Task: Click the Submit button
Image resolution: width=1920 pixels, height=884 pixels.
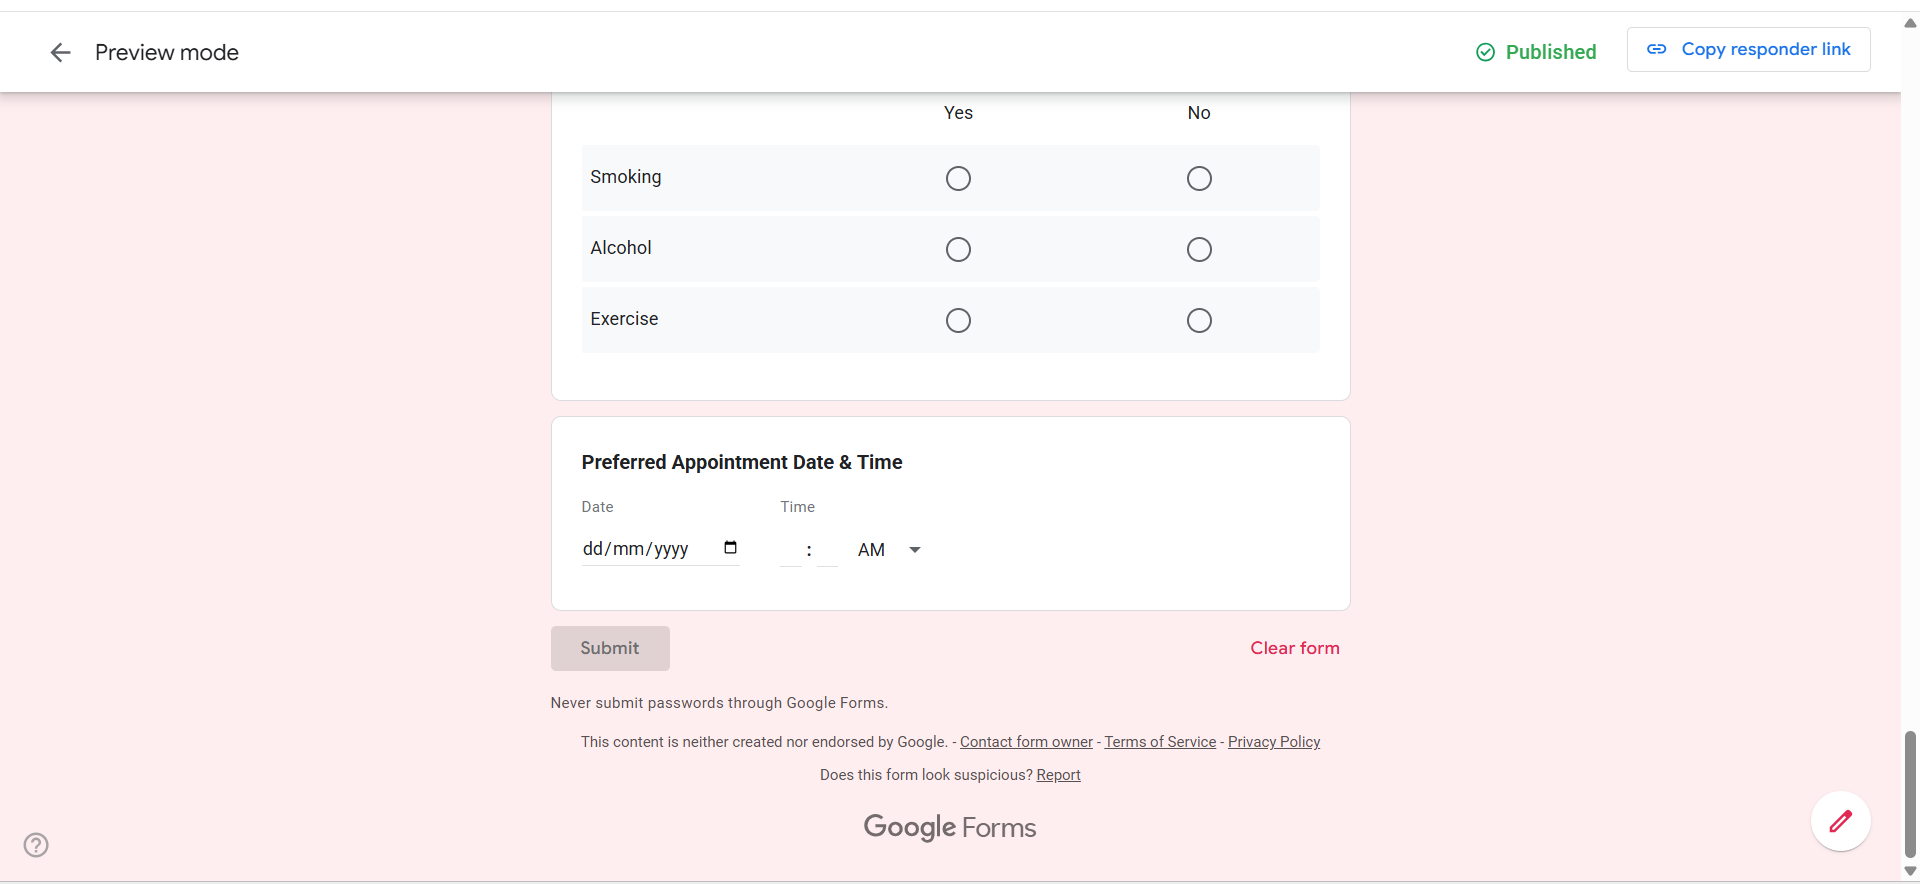Action: tap(610, 648)
